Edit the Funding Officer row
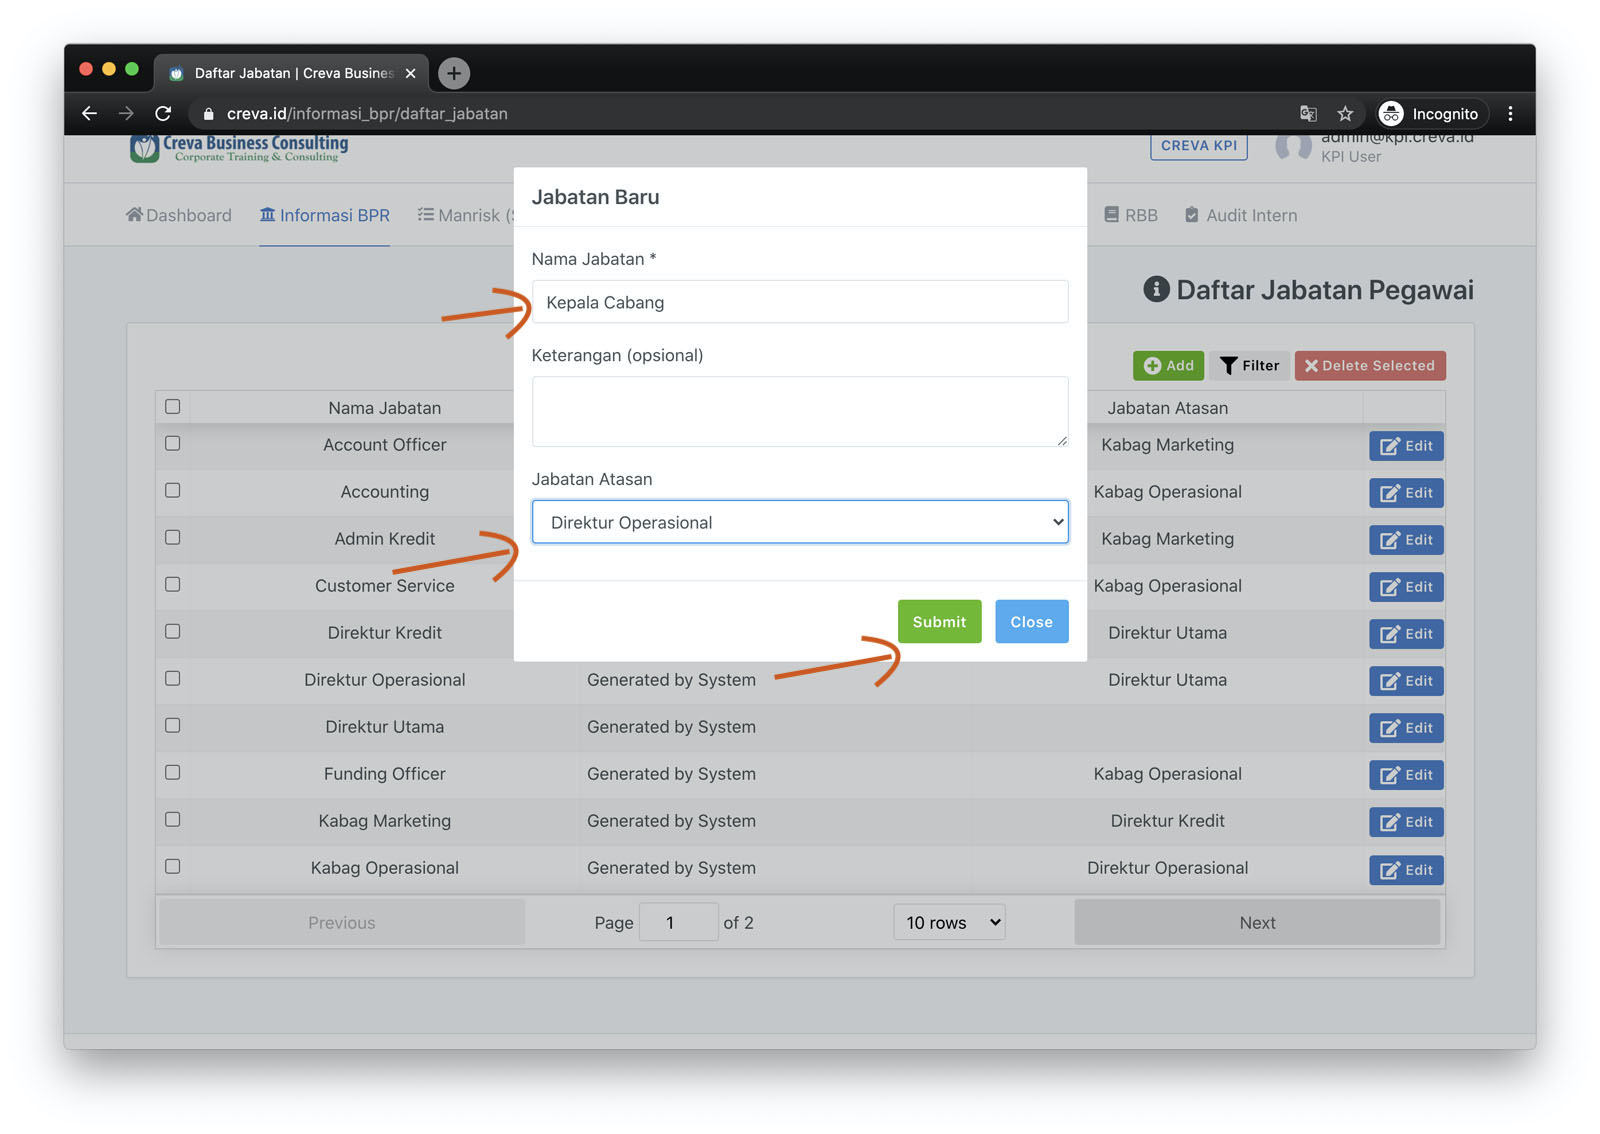Viewport: 1600px width, 1134px height. pyautogui.click(x=1406, y=775)
